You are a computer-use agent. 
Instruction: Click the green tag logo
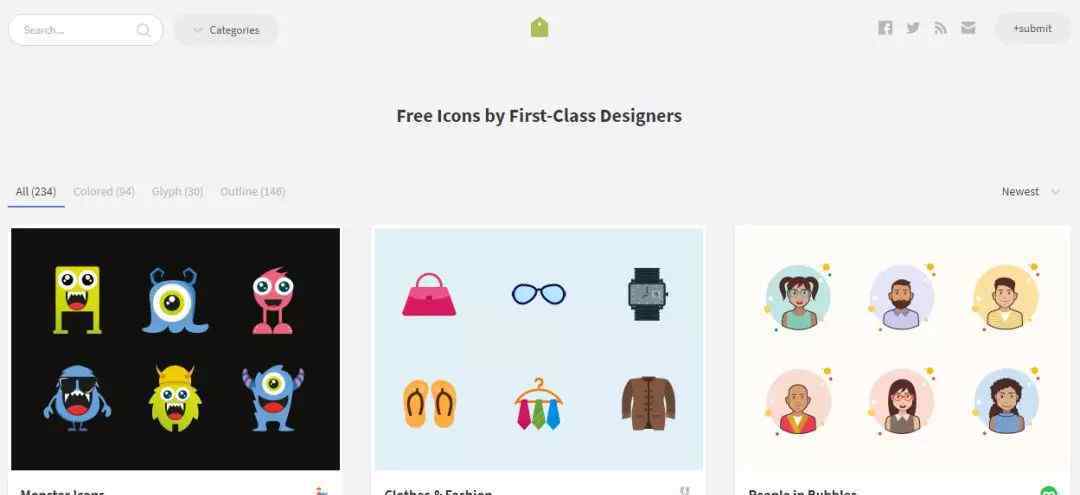click(539, 28)
